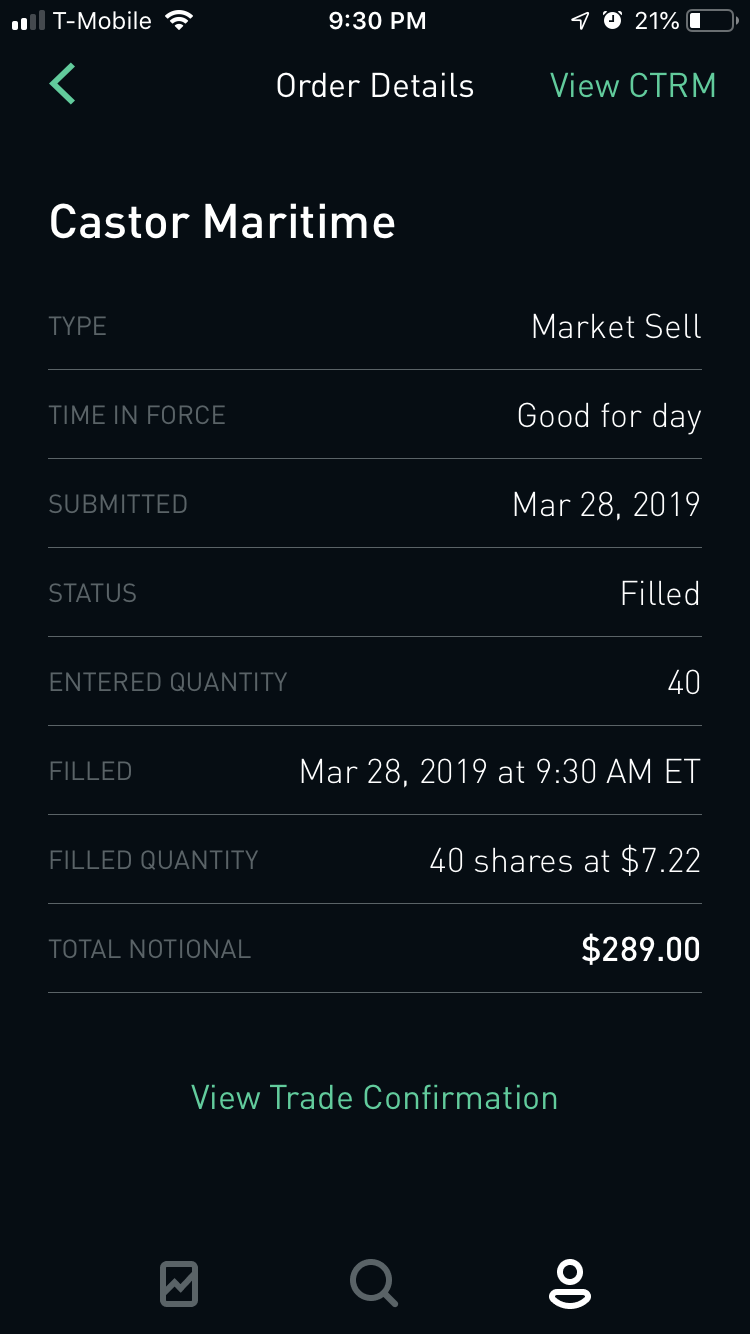Tap the 40 shares at $7.22 value

point(565,861)
